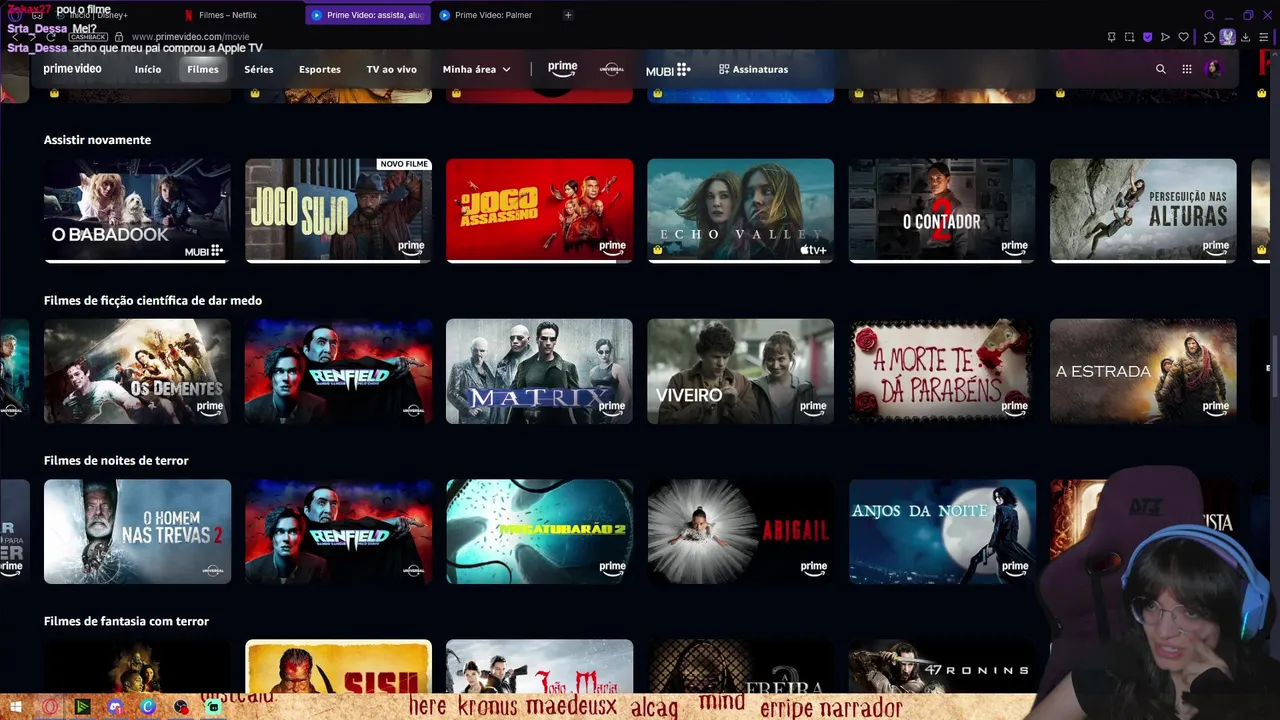Open Viveiro movie thumbnail
The width and height of the screenshot is (1280, 720).
coord(740,371)
